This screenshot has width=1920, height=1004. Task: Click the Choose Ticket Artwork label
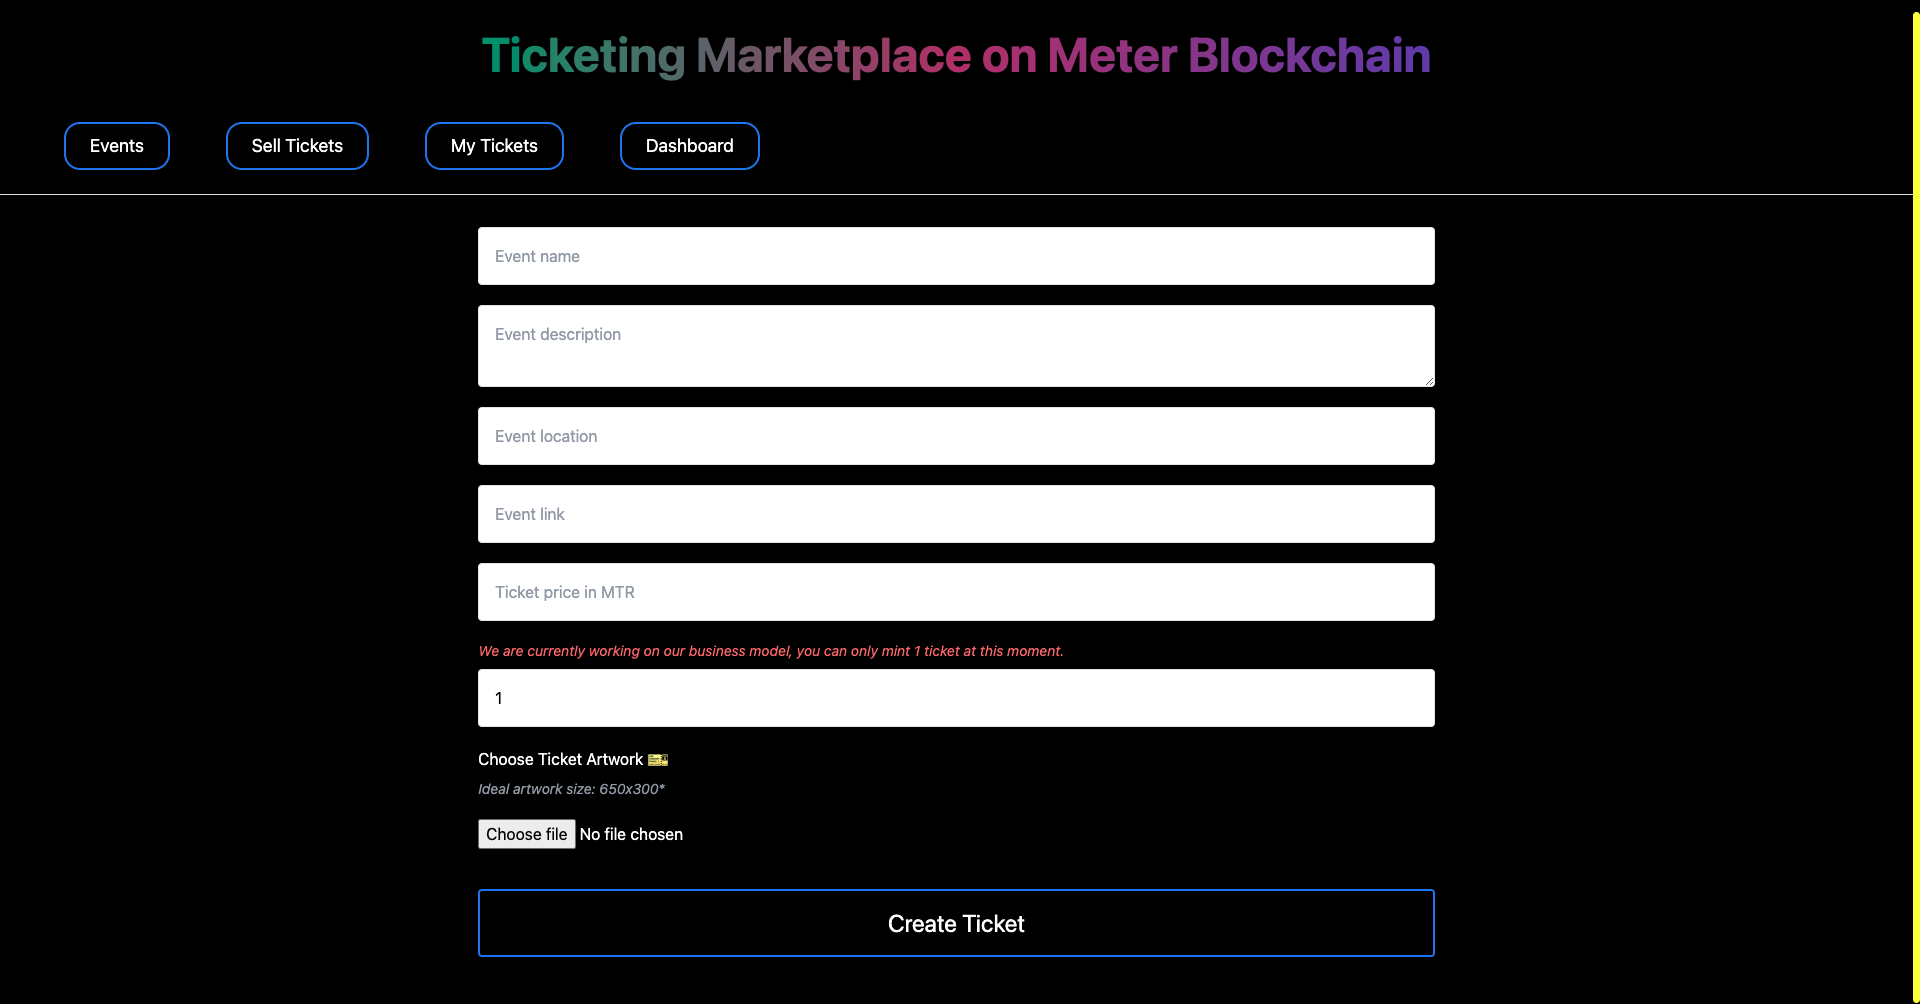pyautogui.click(x=561, y=760)
